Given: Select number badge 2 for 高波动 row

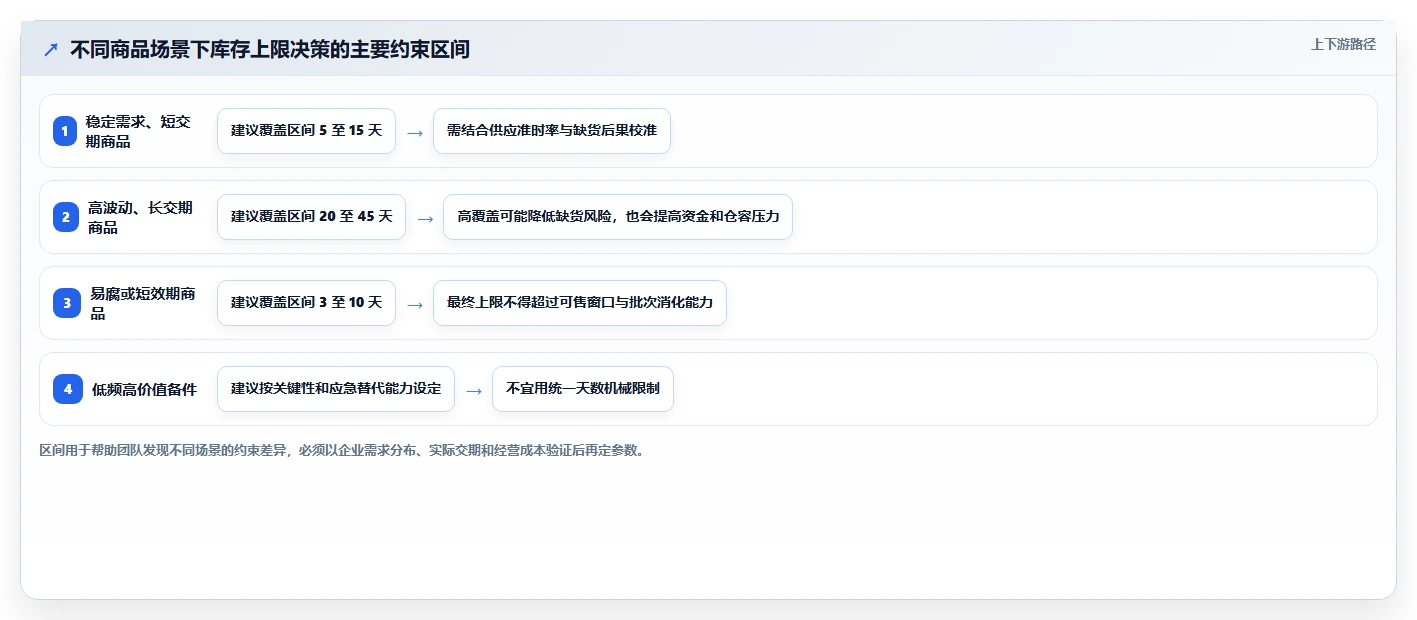Looking at the screenshot, I should point(65,217).
